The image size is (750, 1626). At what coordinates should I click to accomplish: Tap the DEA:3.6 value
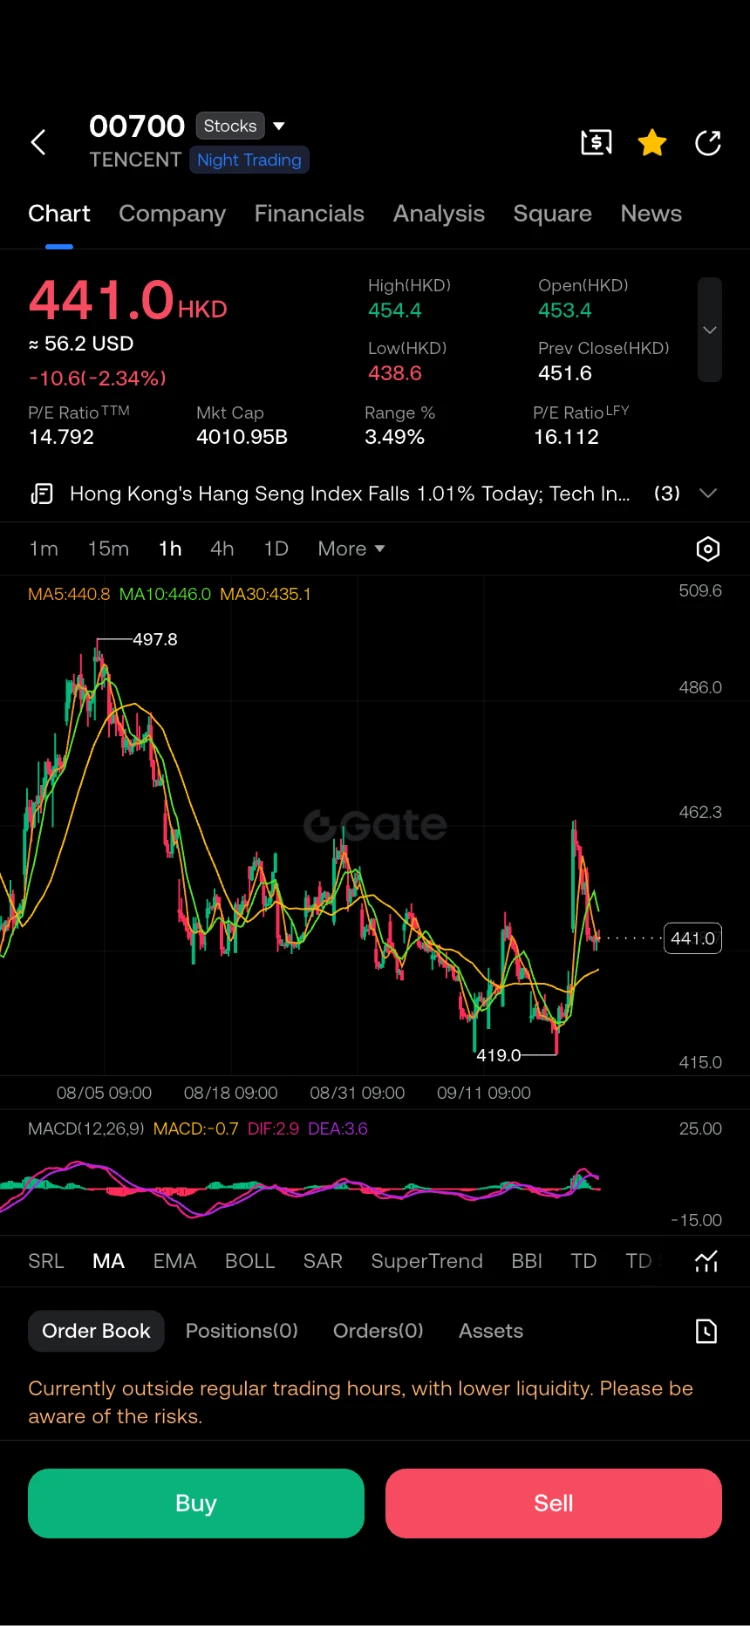338,1128
